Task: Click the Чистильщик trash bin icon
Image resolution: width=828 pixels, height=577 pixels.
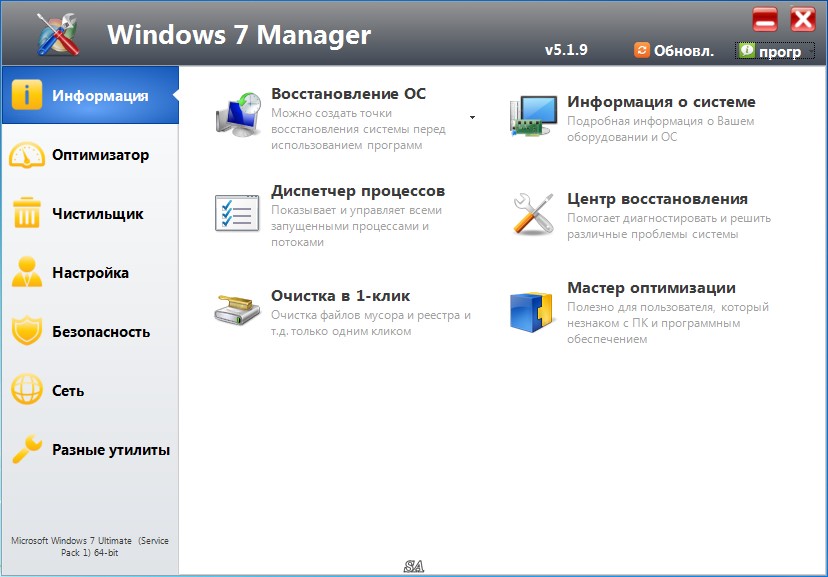Action: tap(26, 213)
